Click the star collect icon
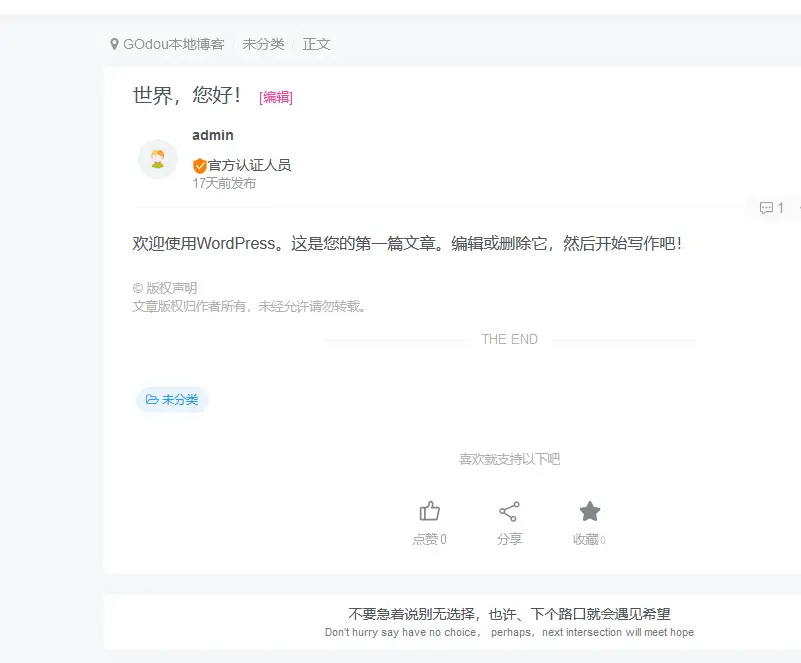801x663 pixels. 590,510
